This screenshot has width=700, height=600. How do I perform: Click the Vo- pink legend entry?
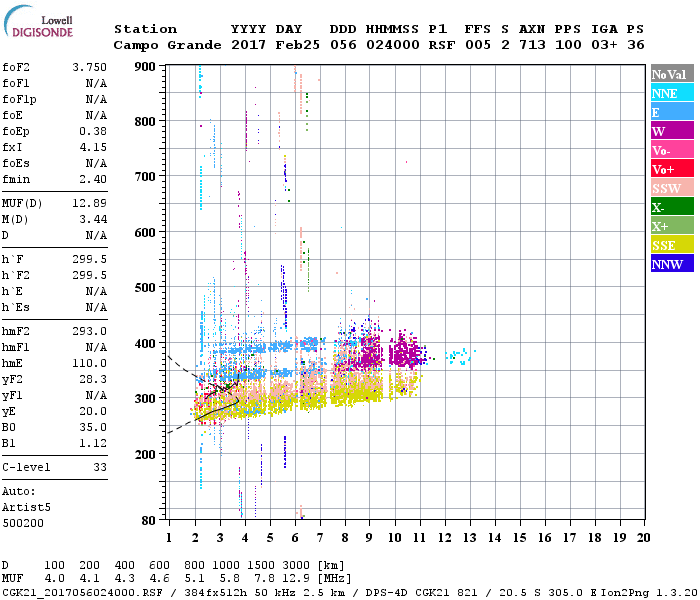coord(670,150)
